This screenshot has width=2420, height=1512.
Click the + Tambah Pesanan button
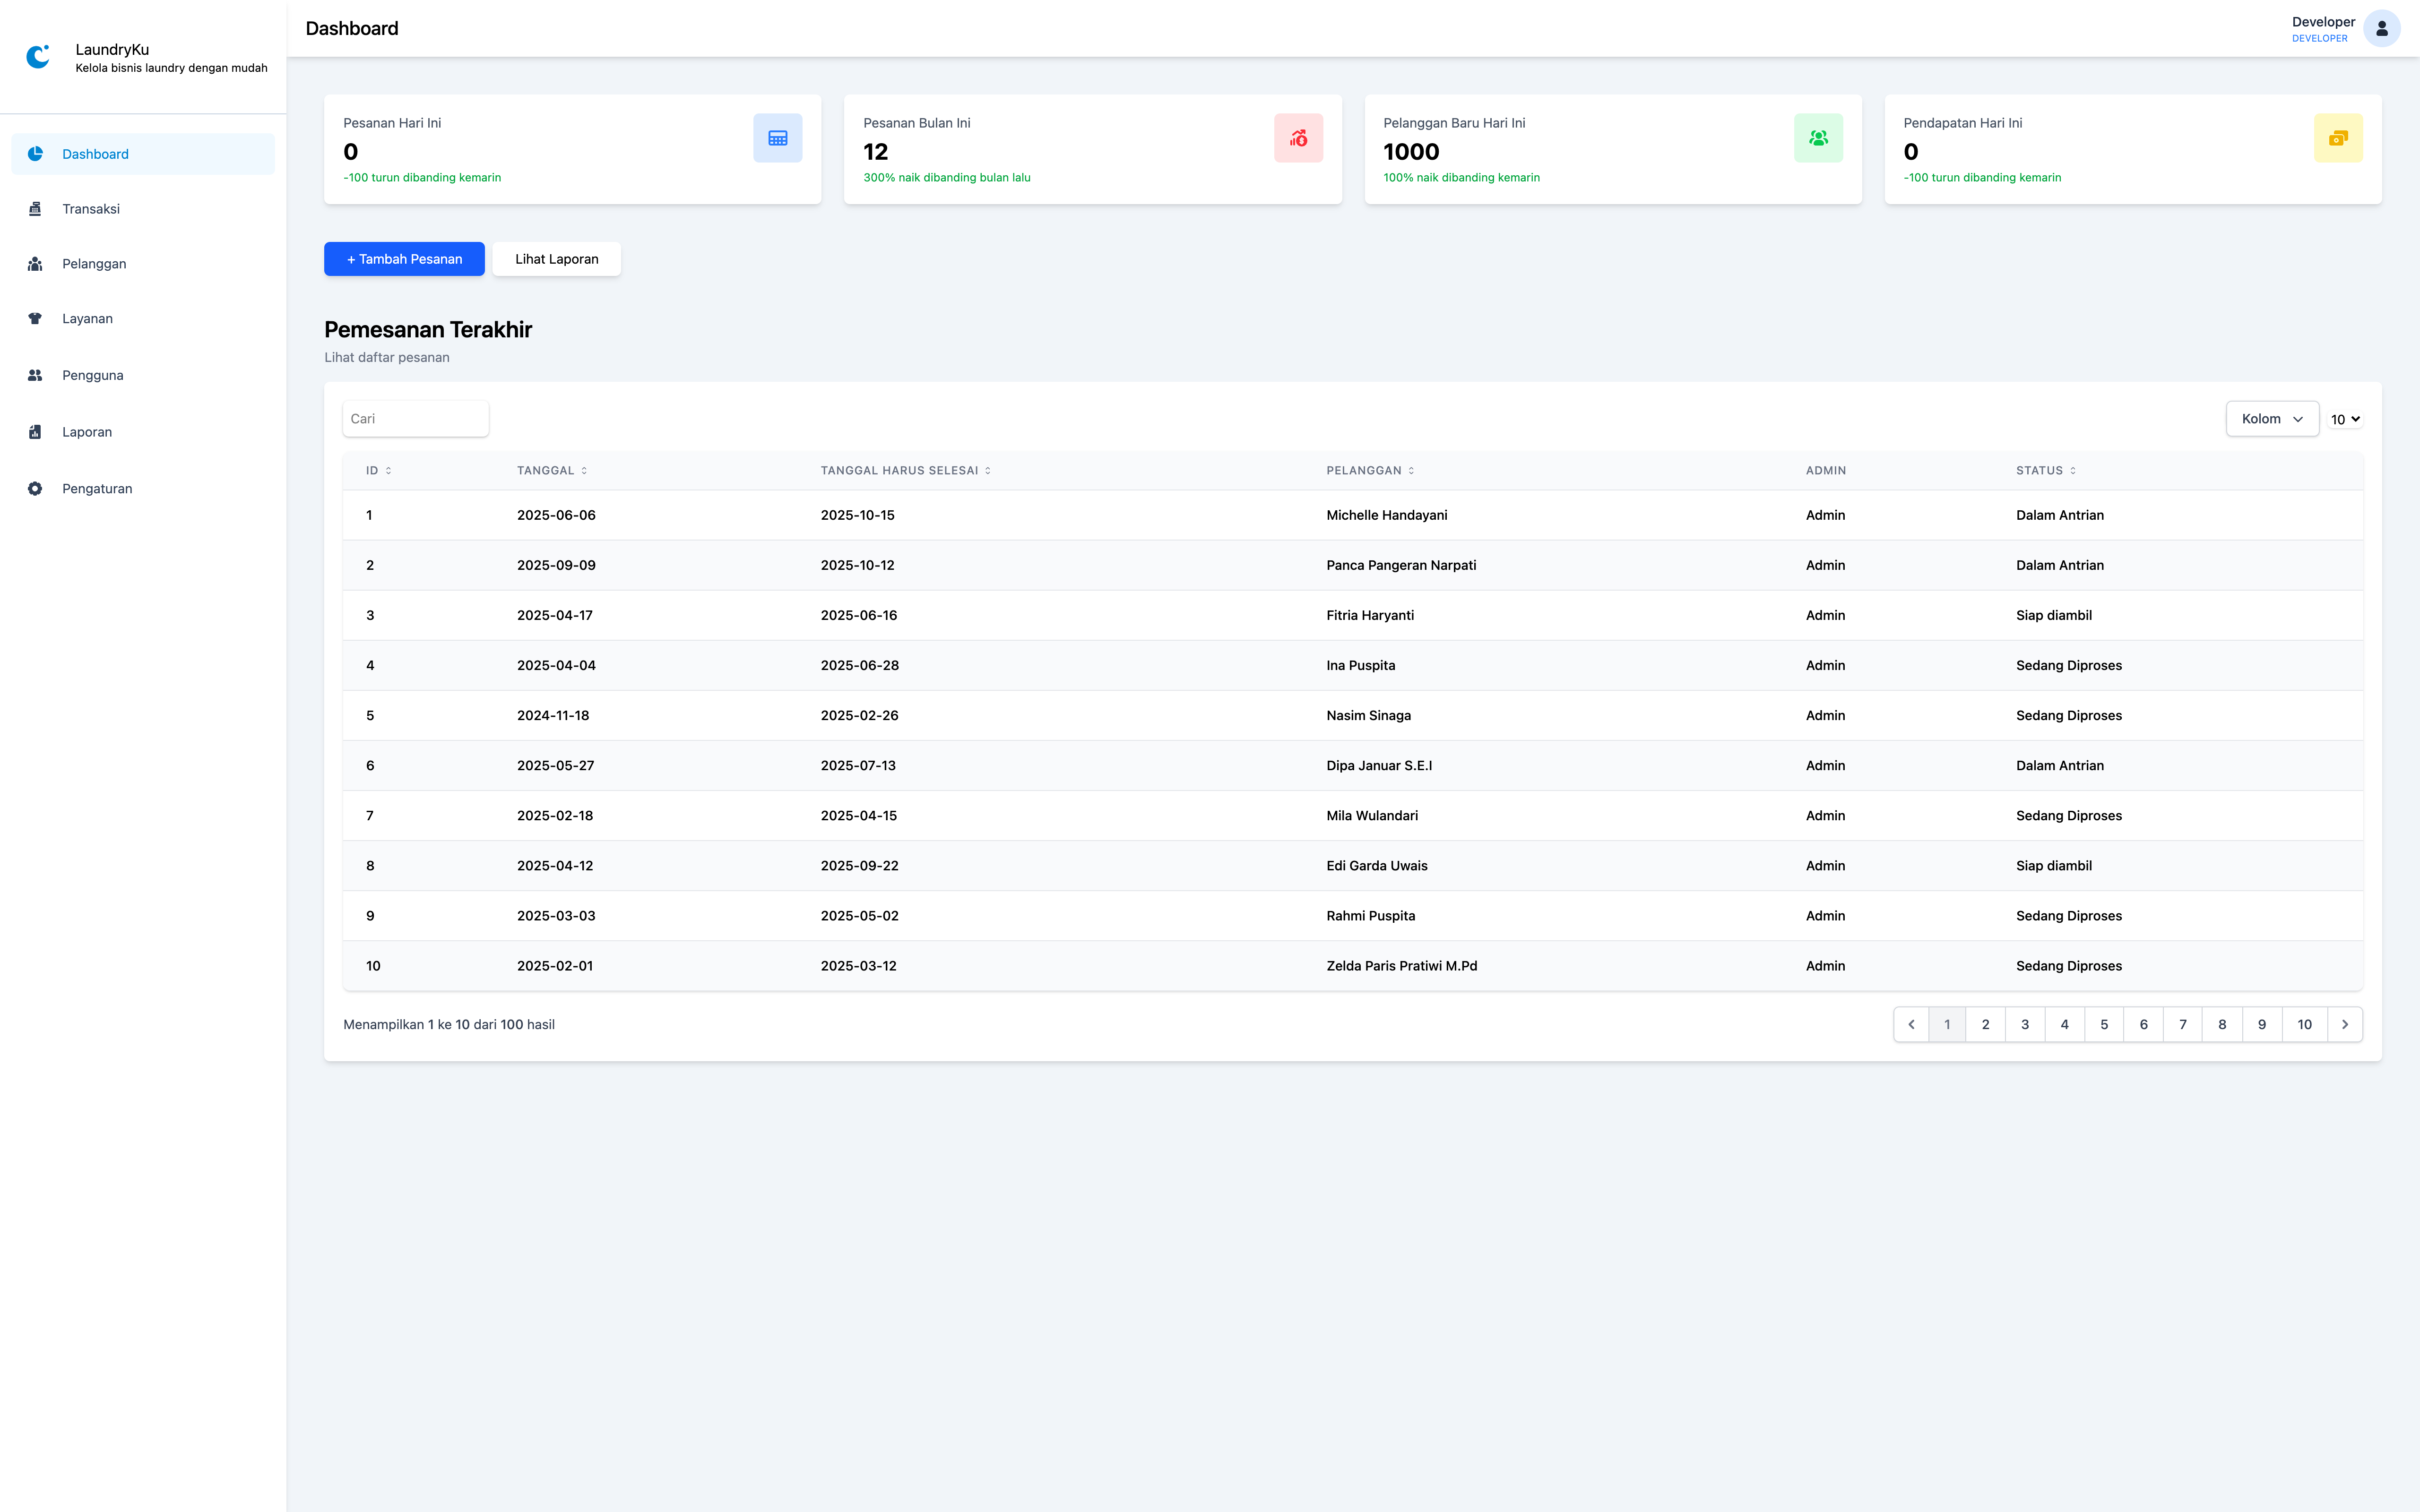pyautogui.click(x=404, y=259)
